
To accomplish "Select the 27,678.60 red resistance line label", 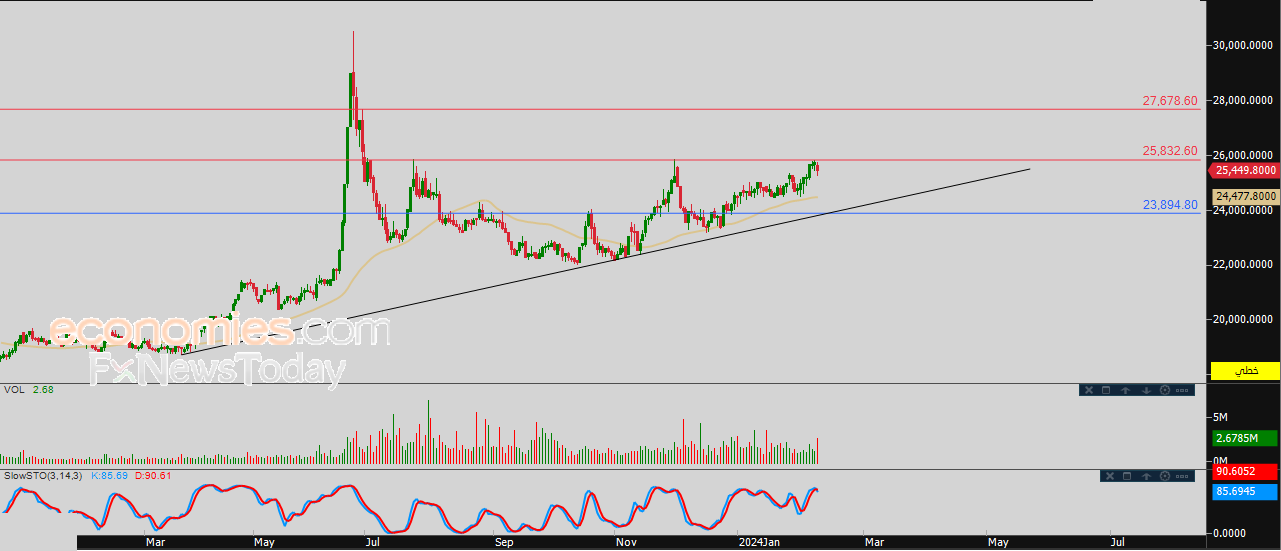I will (x=1169, y=101).
